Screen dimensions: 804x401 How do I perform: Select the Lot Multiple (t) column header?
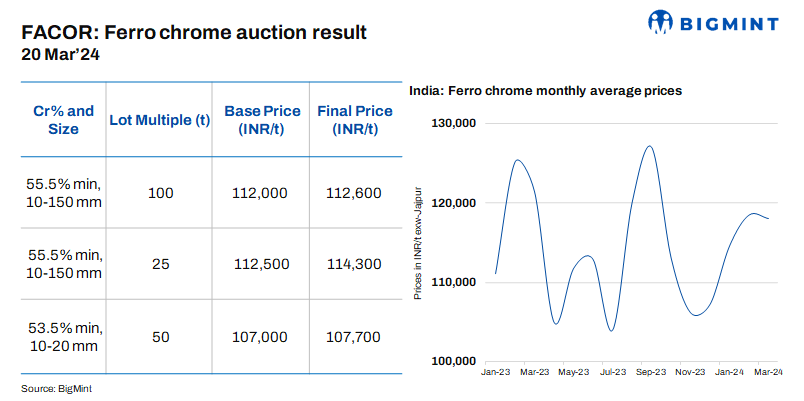click(160, 120)
